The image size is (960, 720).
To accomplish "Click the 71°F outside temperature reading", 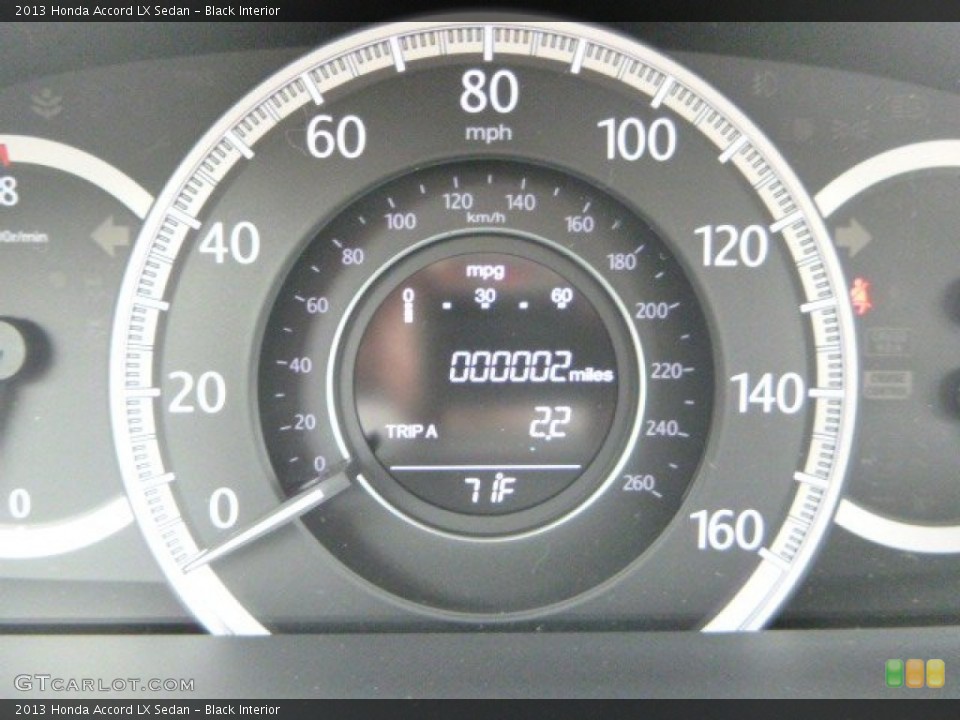I will (x=490, y=489).
